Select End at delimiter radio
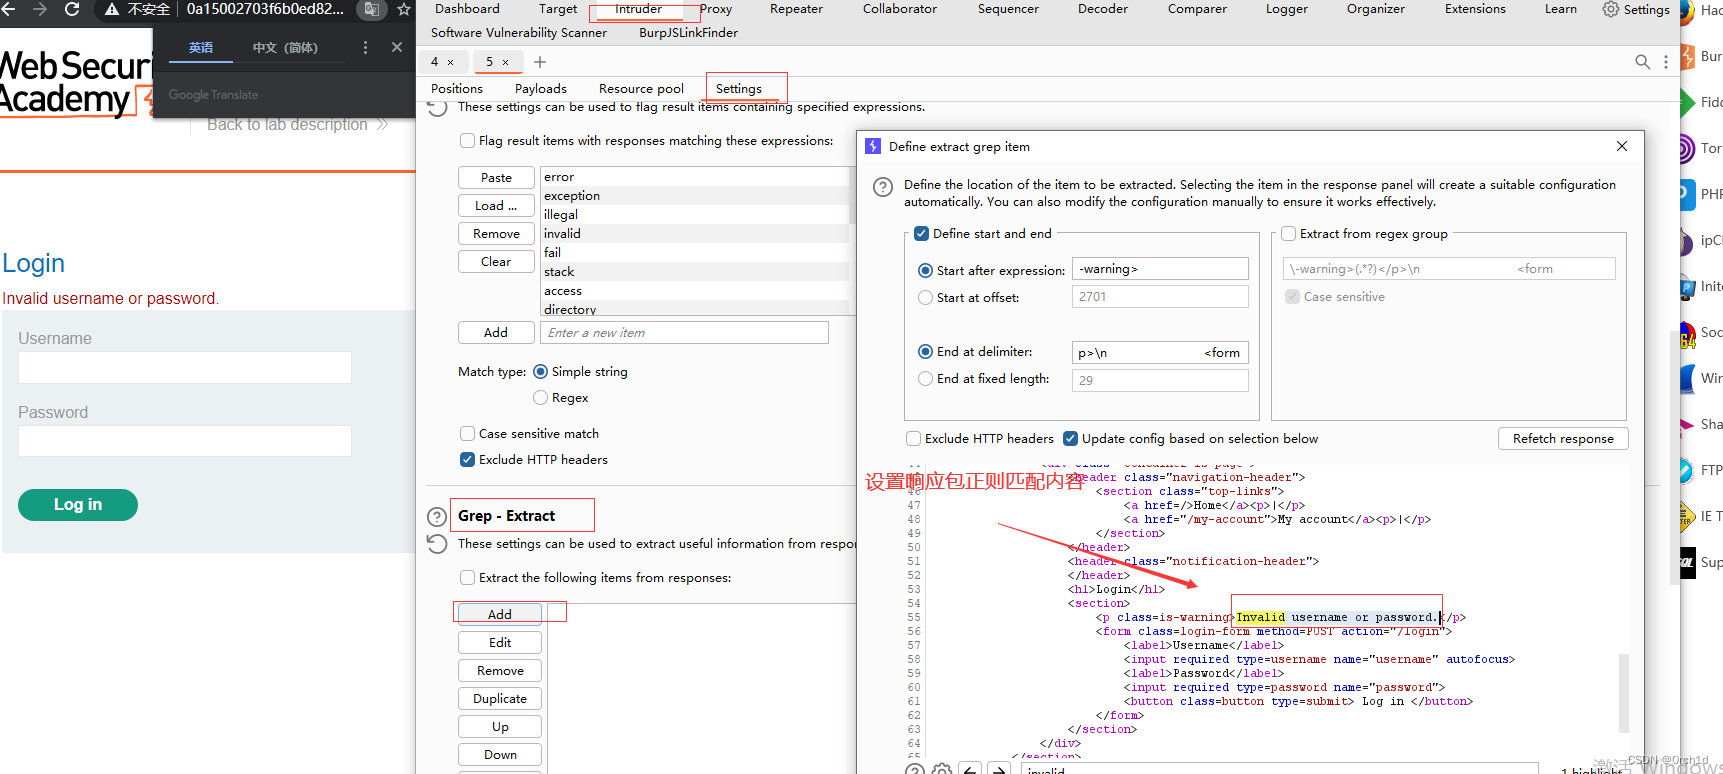This screenshot has height=774, width=1723. click(925, 352)
